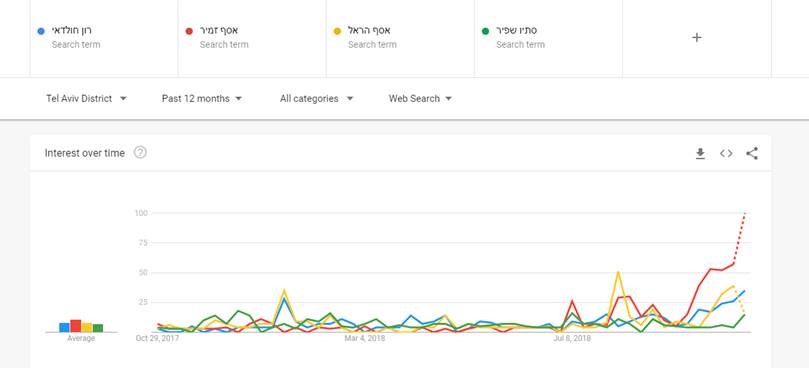Viewport: 809px width, 368px height.
Task: Open the Web Search type dropdown
Action: (420, 98)
